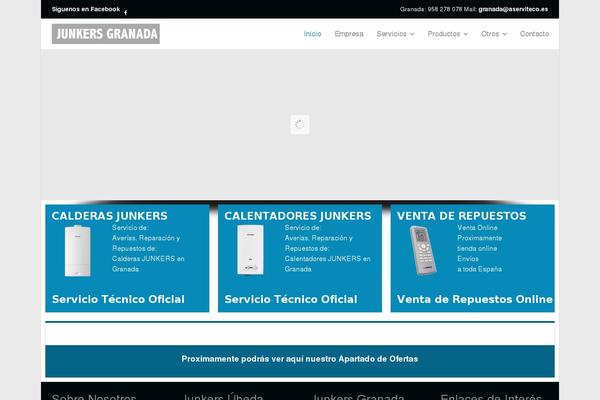Click the Junkers Úbeda footer heading
Image resolution: width=600 pixels, height=400 pixels.
point(223,397)
